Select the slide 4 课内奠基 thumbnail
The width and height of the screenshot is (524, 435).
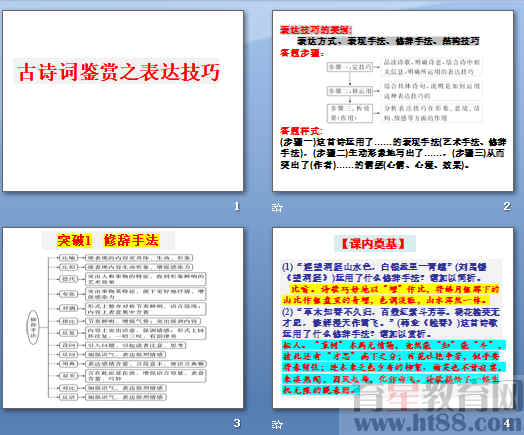pyautogui.click(x=393, y=318)
